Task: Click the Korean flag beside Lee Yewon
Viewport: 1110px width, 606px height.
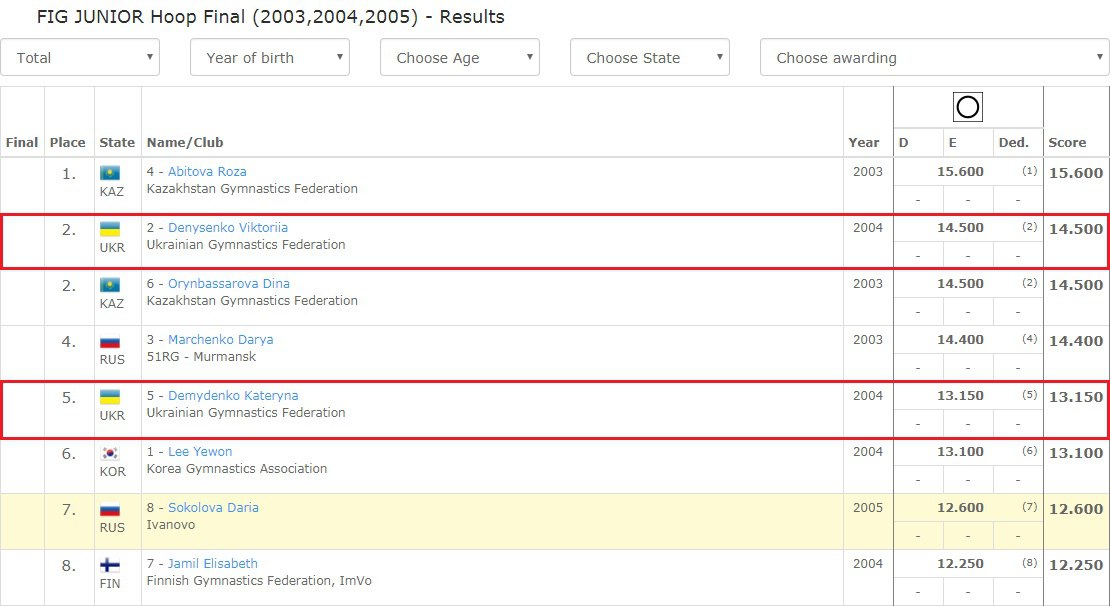Action: [110, 452]
